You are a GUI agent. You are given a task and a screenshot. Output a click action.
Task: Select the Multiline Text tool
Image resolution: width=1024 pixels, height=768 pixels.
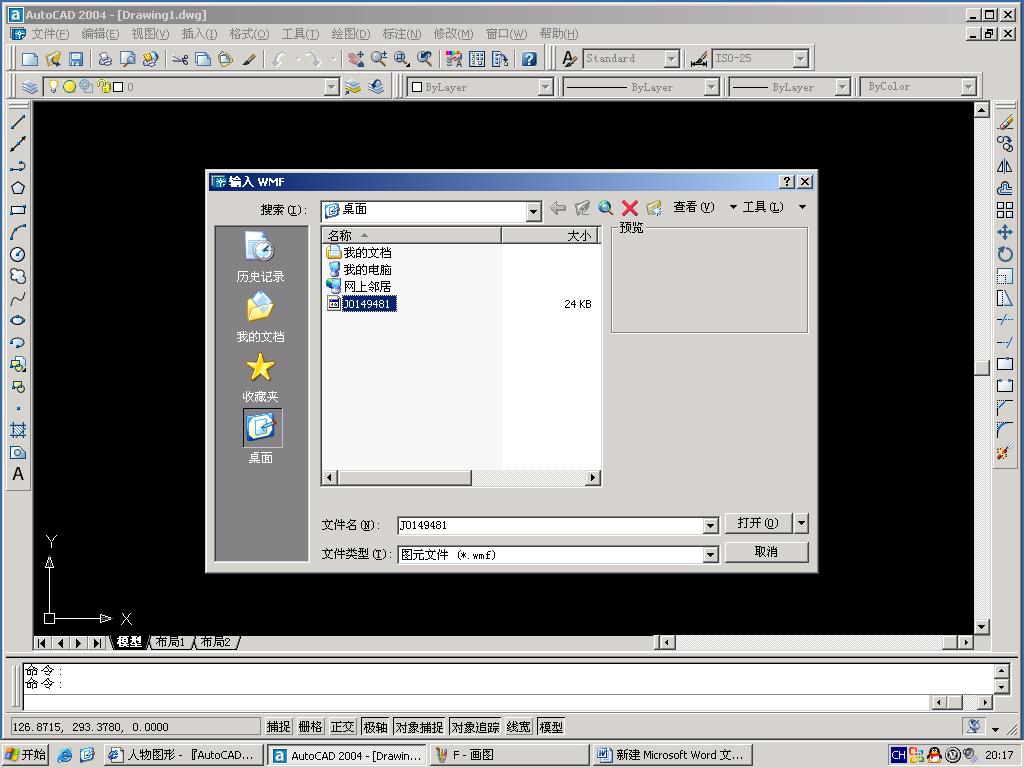pos(18,474)
